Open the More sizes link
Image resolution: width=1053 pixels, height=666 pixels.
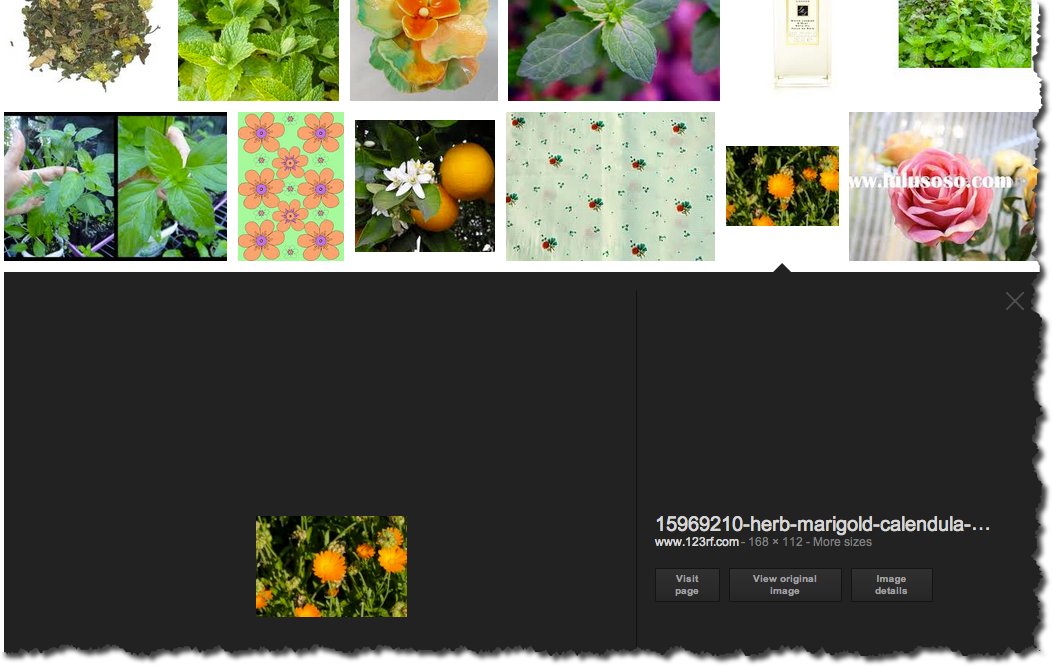coord(841,541)
